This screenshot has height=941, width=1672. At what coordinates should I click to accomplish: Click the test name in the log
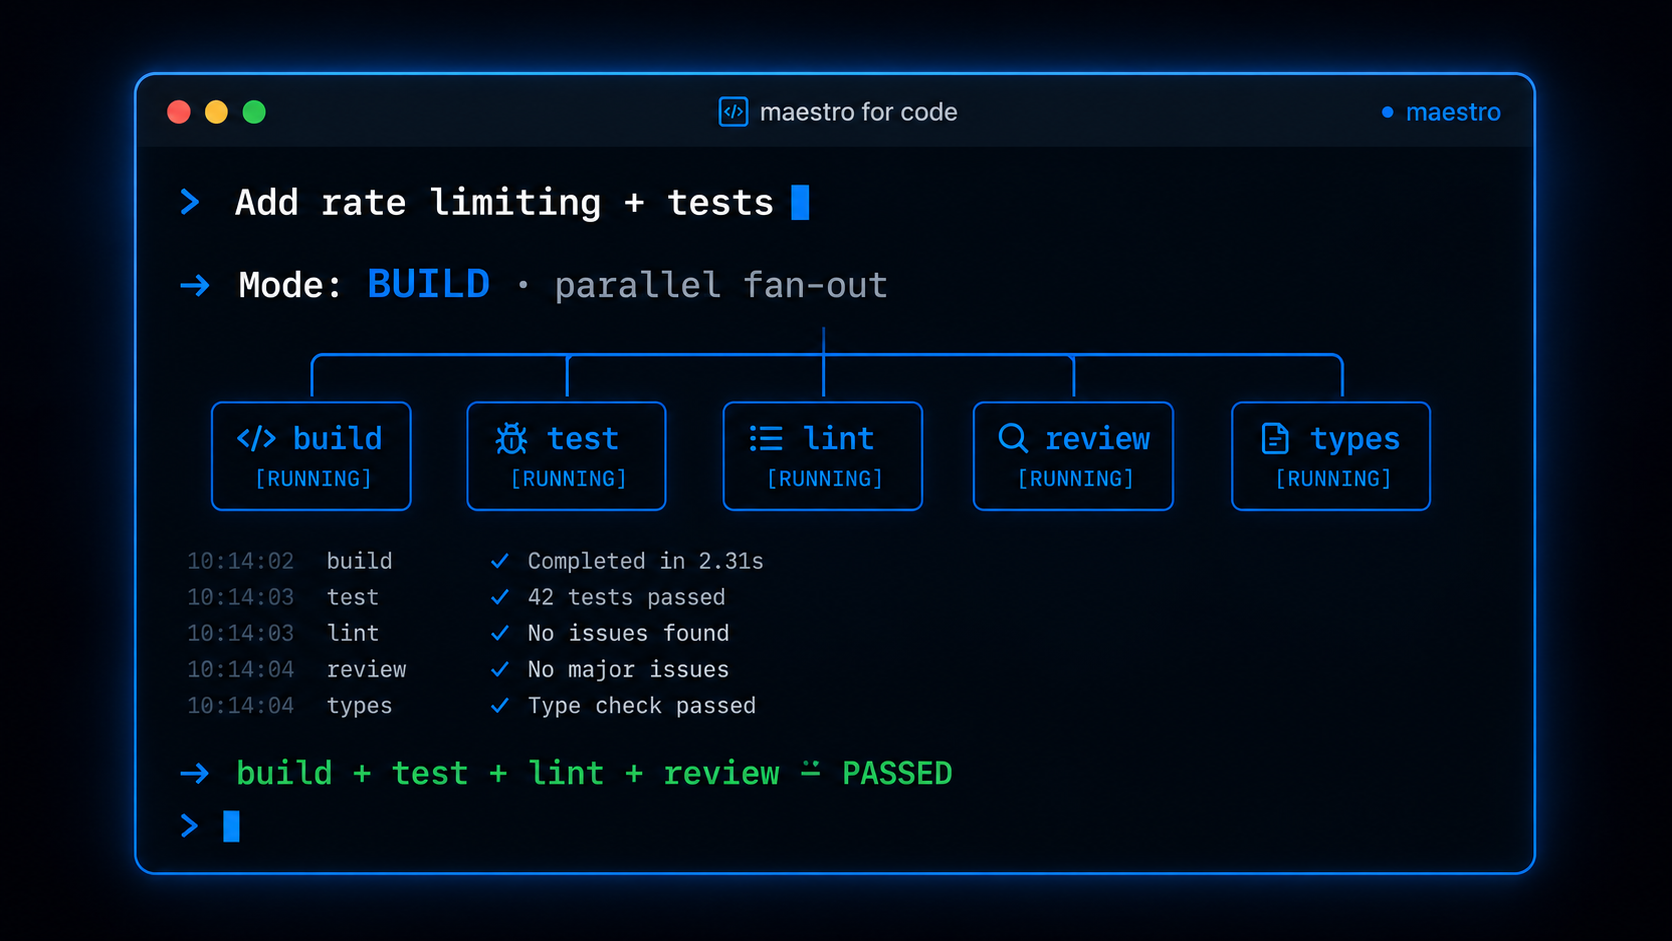point(353,597)
